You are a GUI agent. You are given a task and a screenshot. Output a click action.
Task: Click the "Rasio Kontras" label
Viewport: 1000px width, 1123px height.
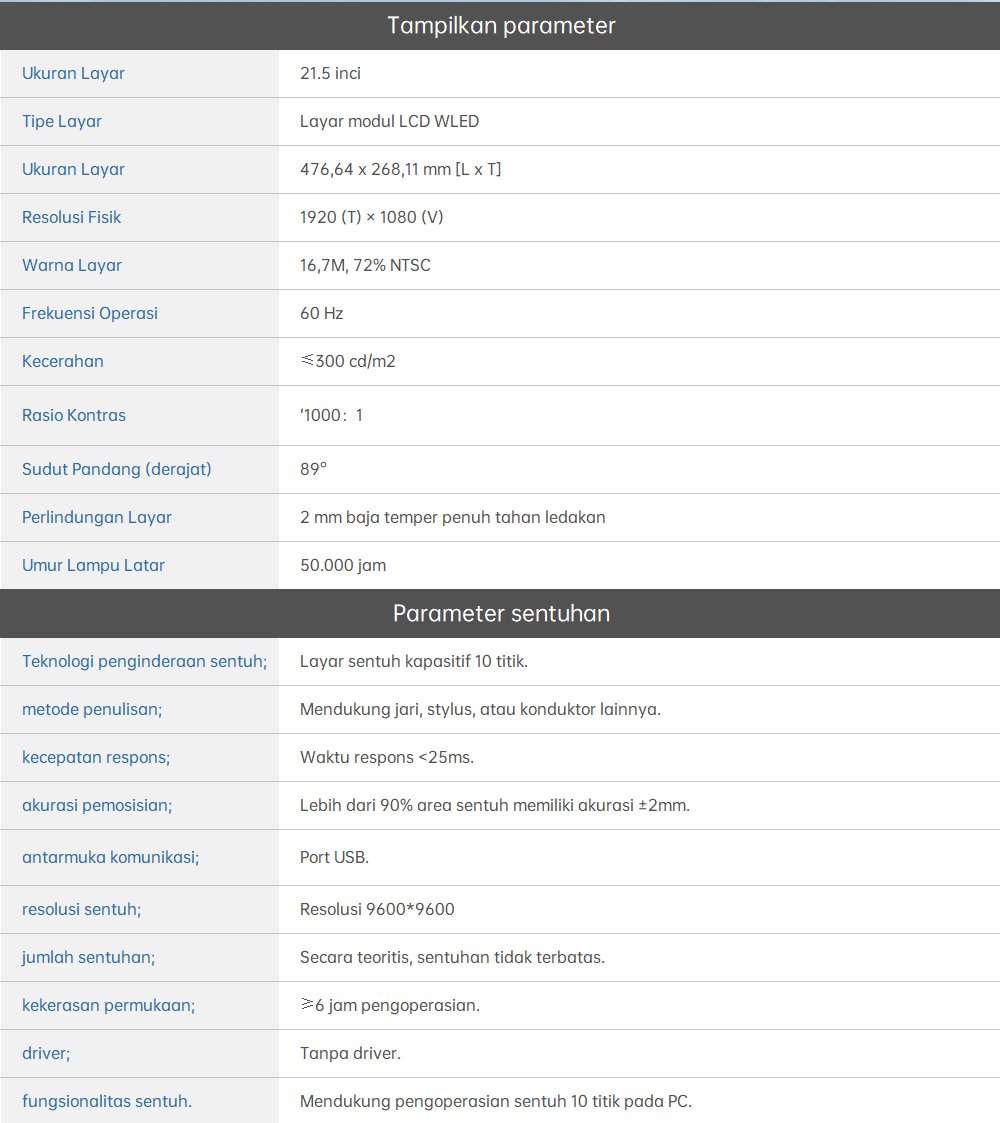(x=74, y=415)
